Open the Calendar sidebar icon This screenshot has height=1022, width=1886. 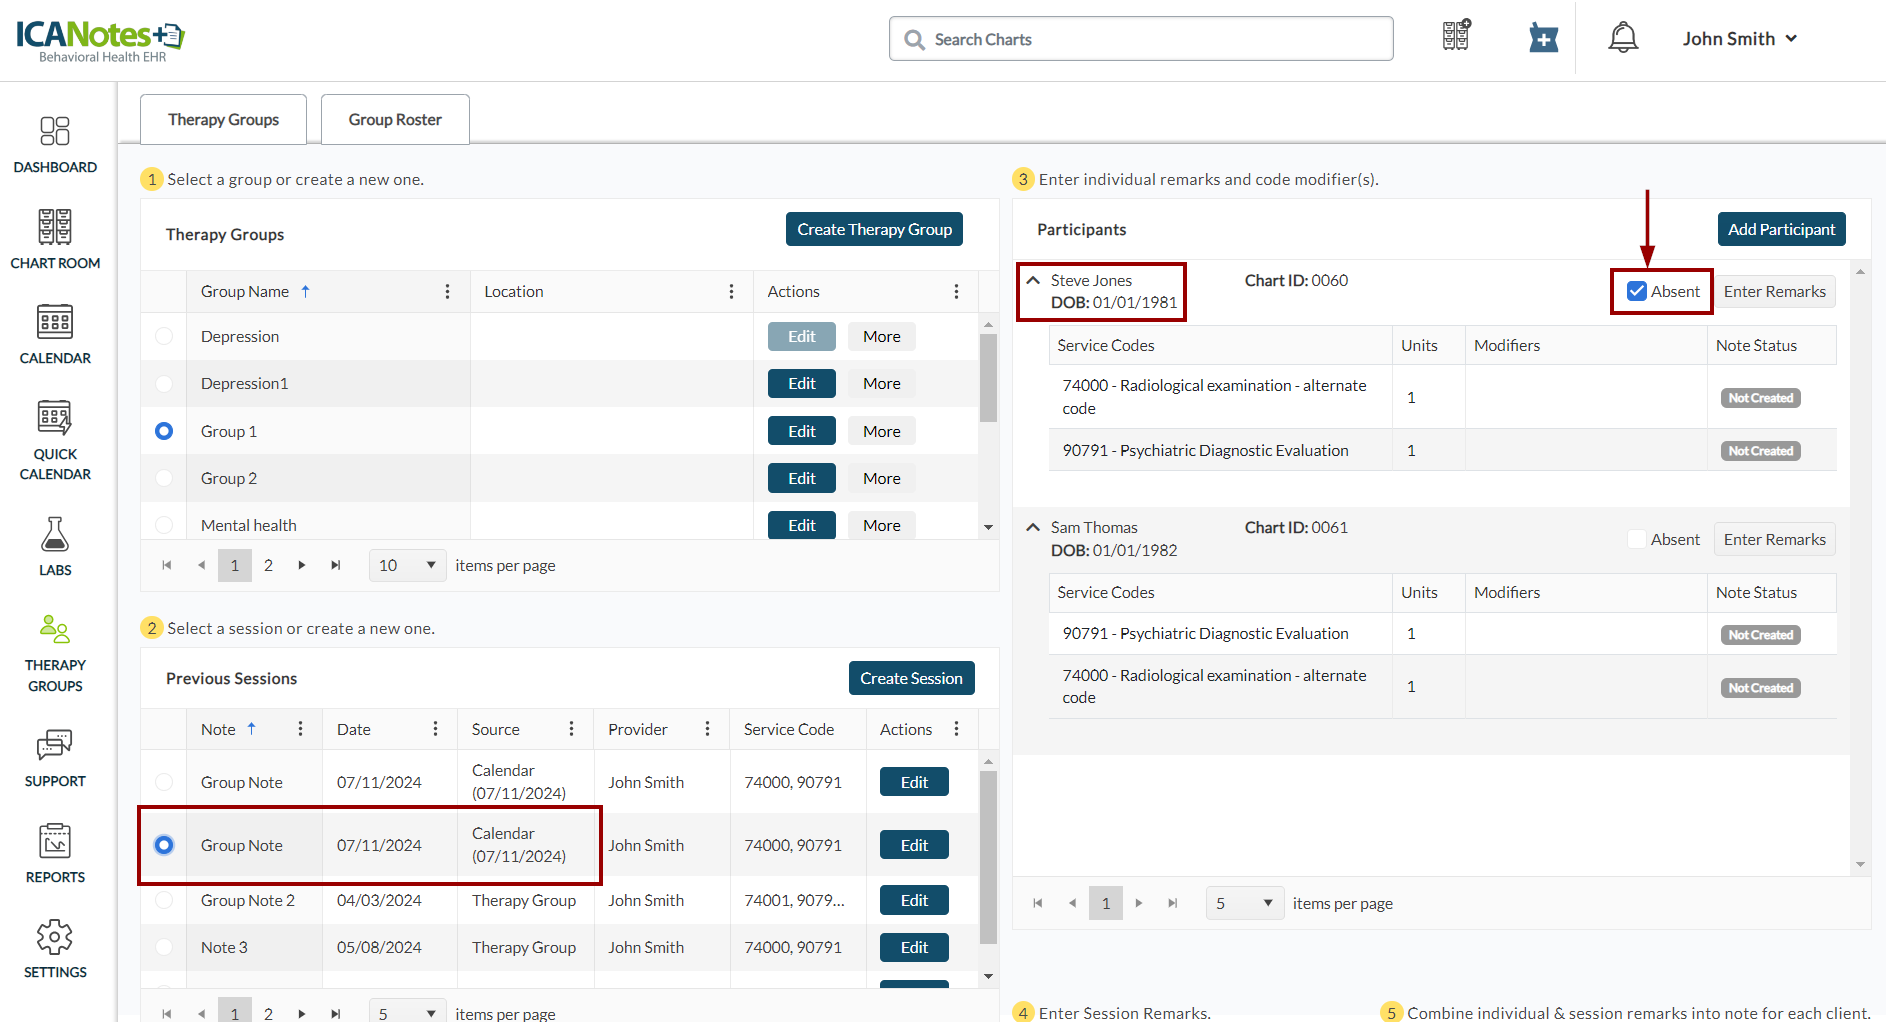55,334
